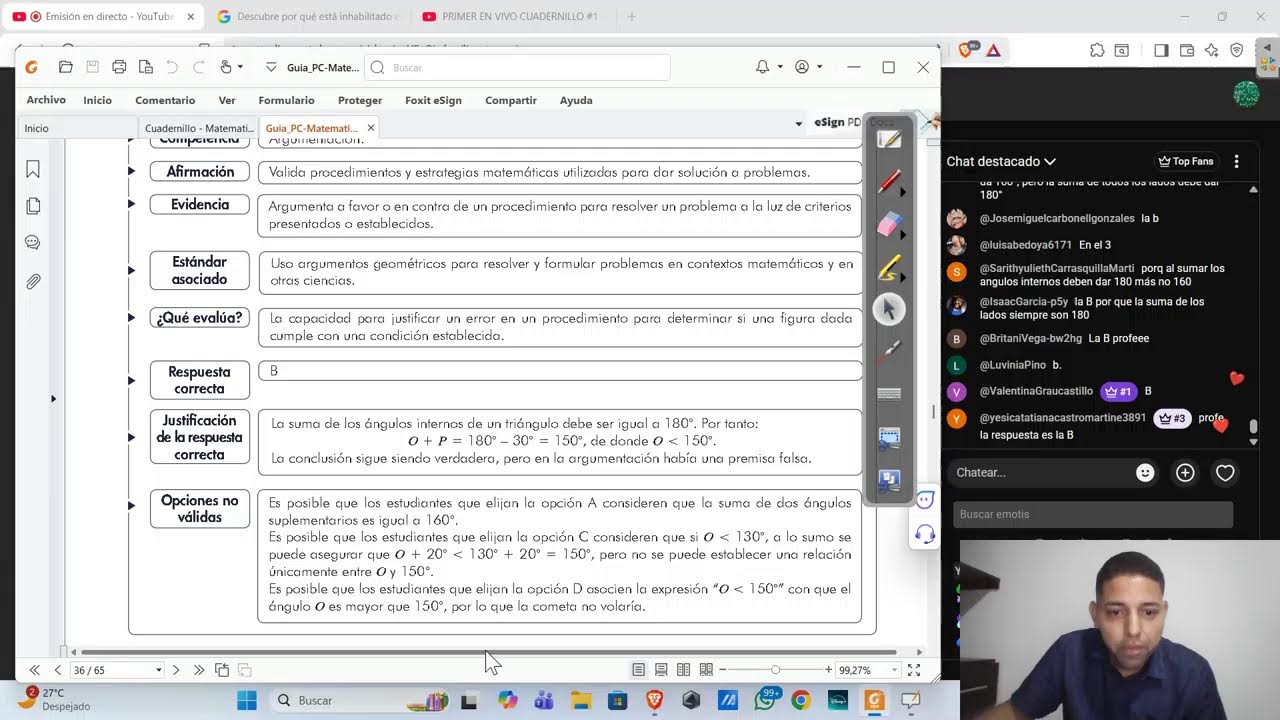The height and width of the screenshot is (720, 1280).
Task: Switch to the Inicio document tab
Action: [37, 128]
